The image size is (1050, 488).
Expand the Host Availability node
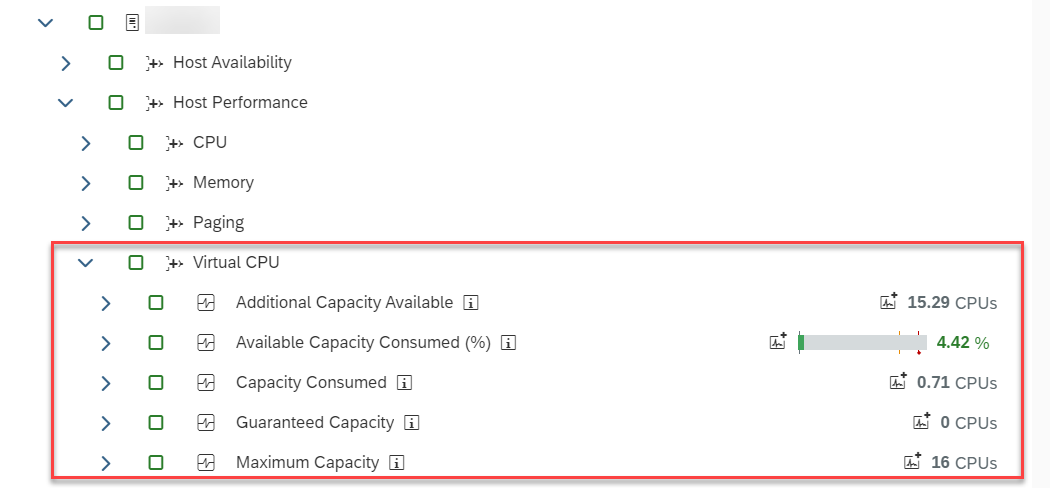(x=66, y=64)
